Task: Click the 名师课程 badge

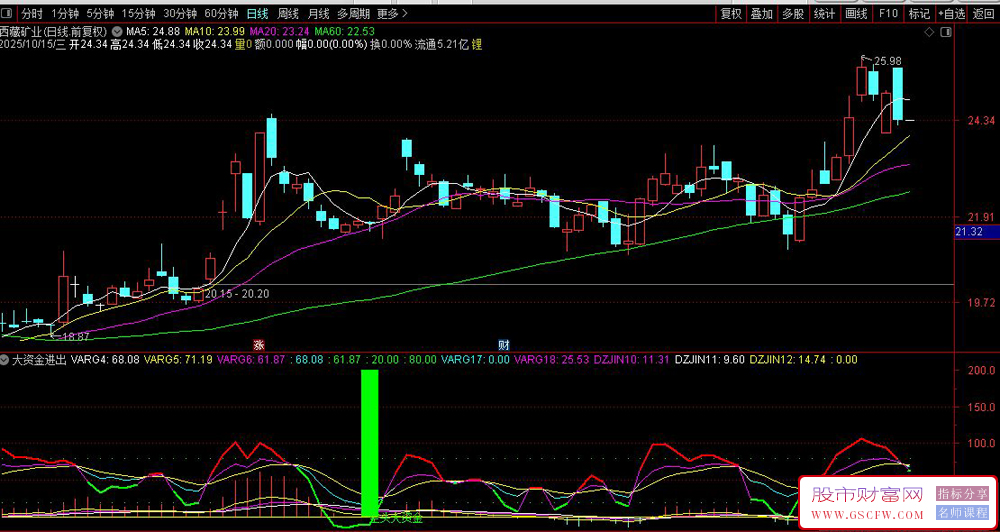Action: [x=961, y=513]
